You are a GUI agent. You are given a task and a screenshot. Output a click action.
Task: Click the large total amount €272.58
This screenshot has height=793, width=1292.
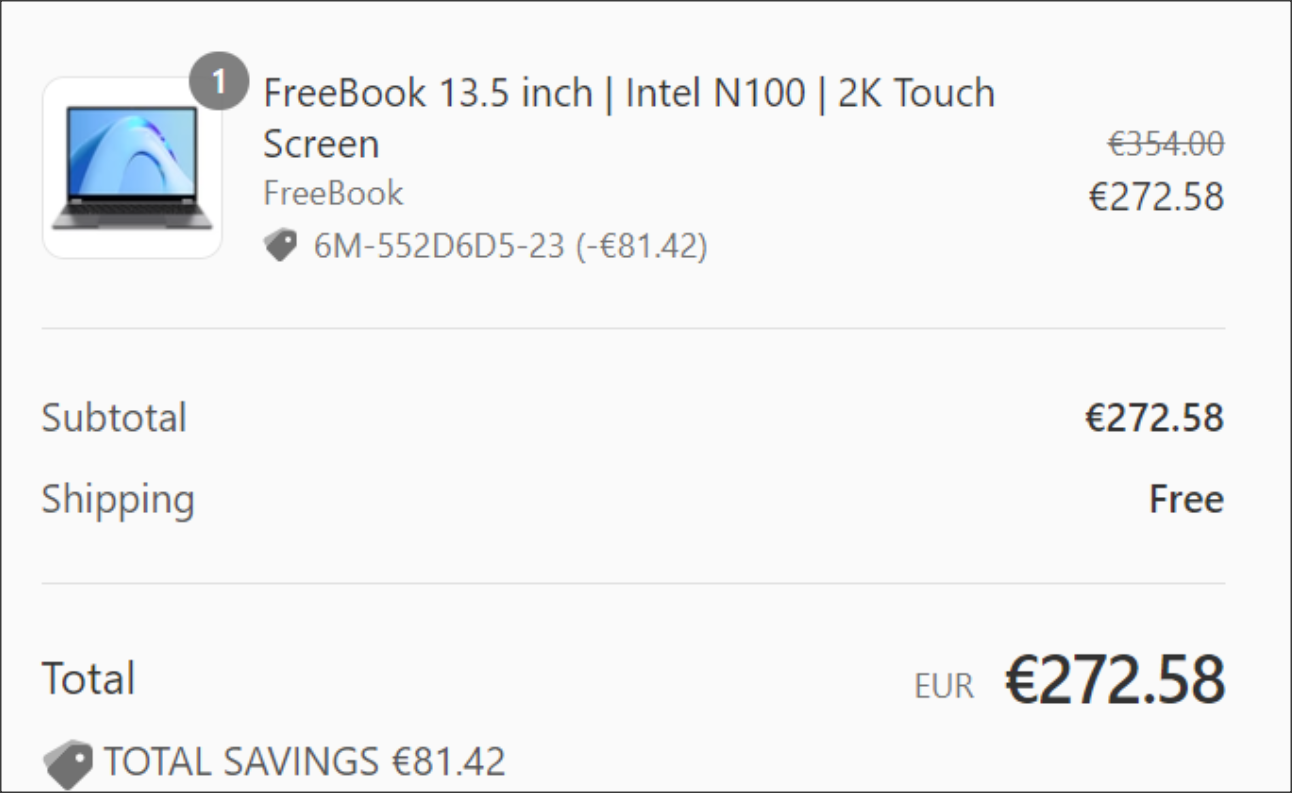point(1114,680)
